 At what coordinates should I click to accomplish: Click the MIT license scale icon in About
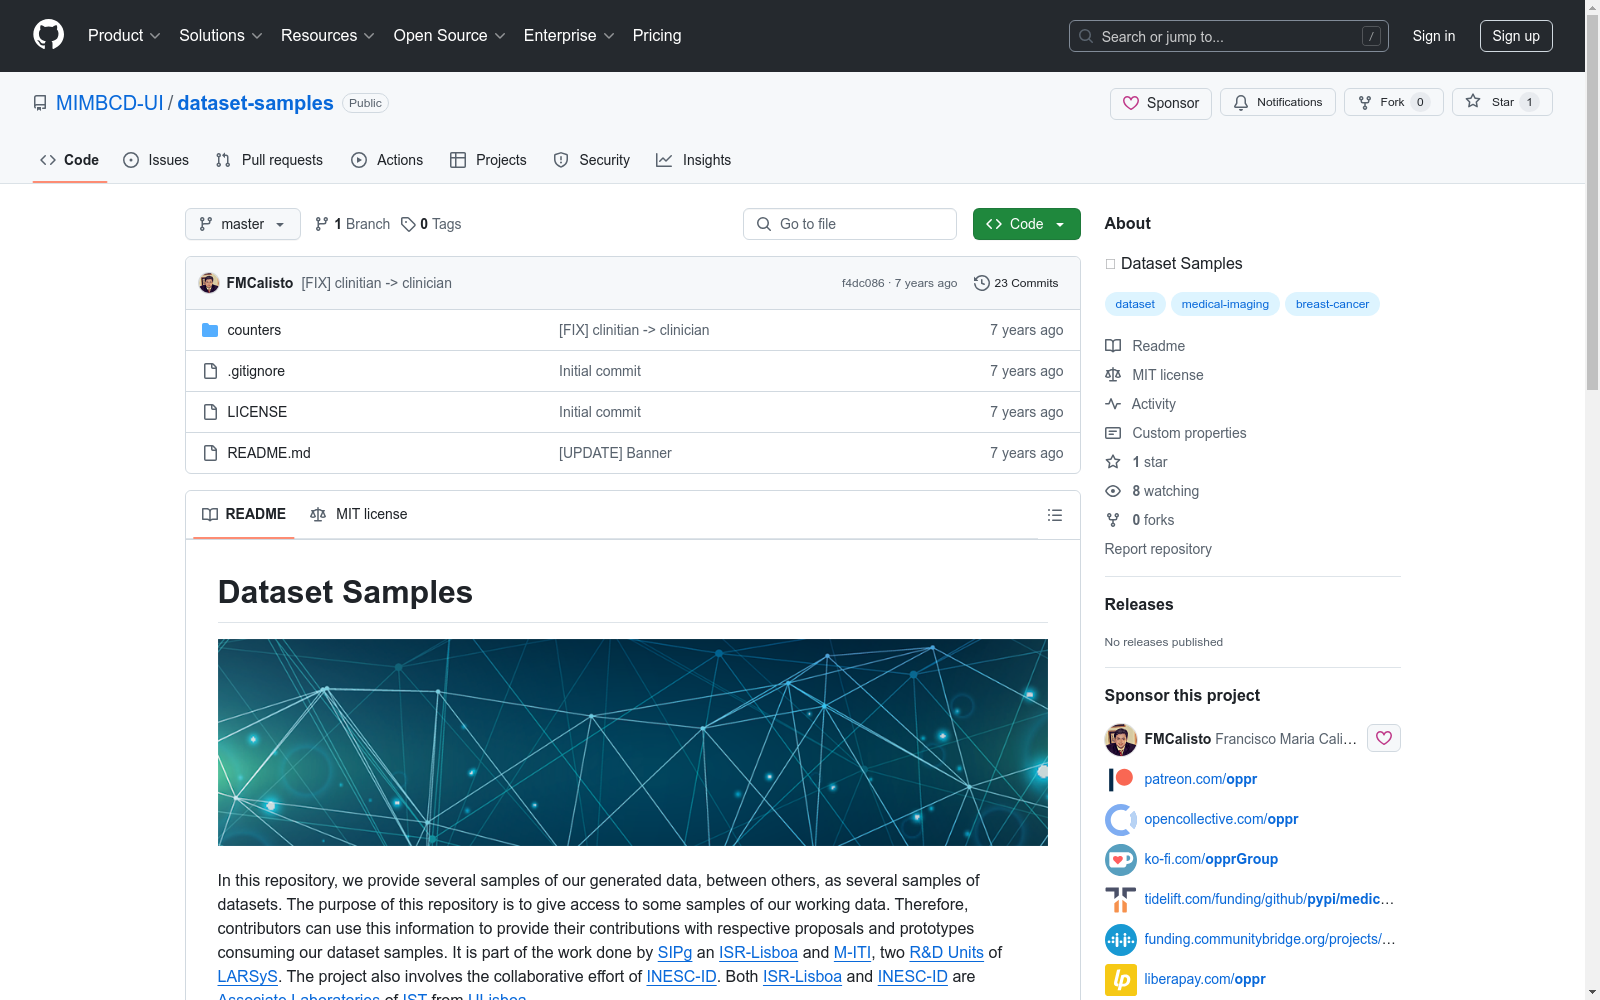pyautogui.click(x=1113, y=375)
